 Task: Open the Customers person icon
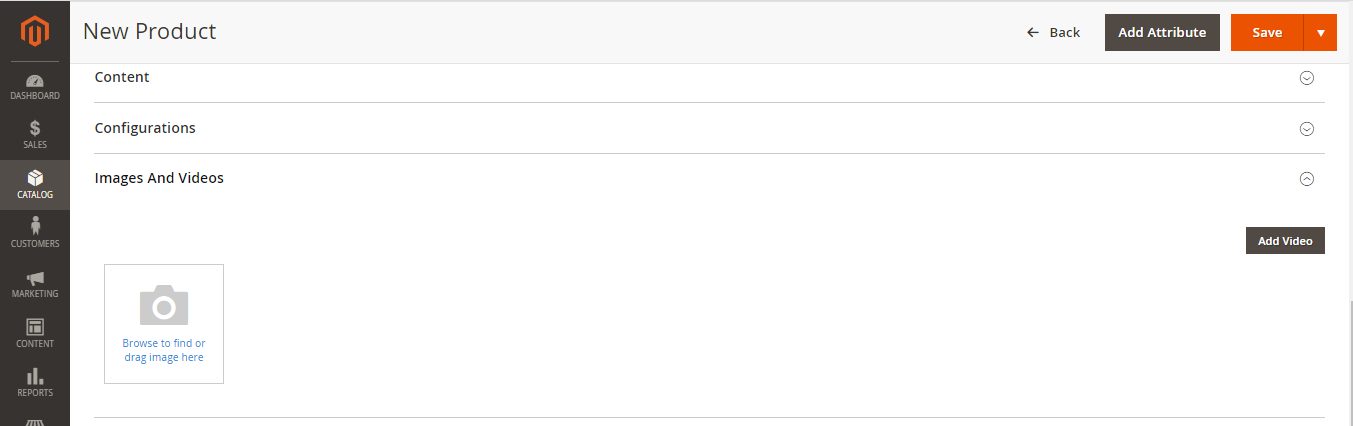35,227
